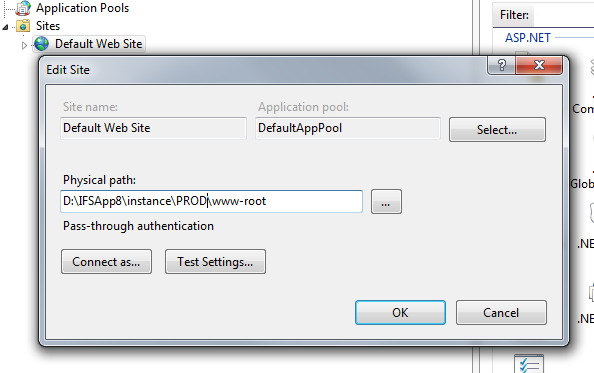Click the checklist icon below the dialog
This screenshot has height=373, width=594.
(x=529, y=364)
